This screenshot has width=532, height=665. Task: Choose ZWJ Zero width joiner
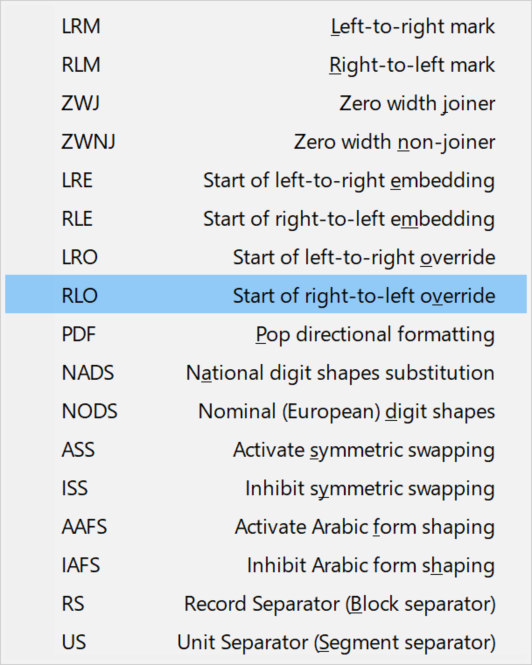point(266,103)
